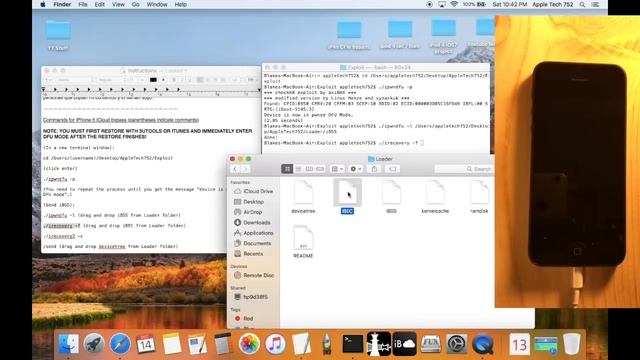Image resolution: width=640 pixels, height=360 pixels.
Task: Open the iB cloud app in Dock
Action: tap(404, 344)
